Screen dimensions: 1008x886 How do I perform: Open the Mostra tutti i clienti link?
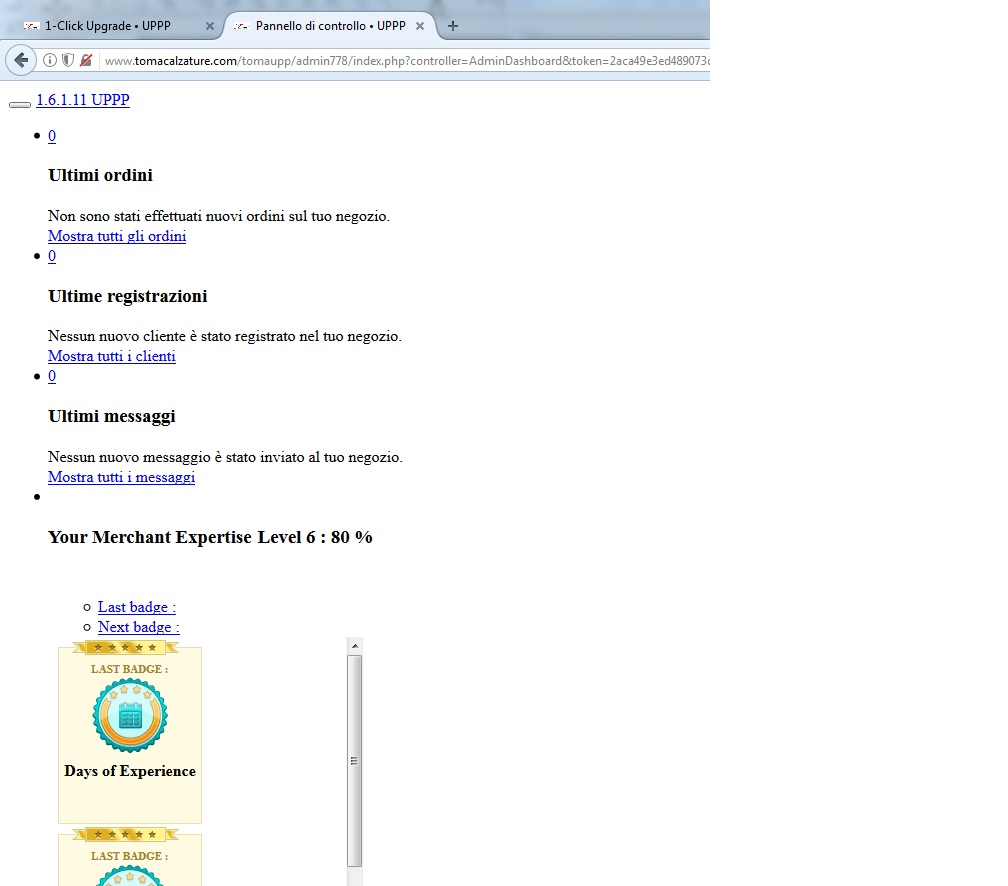[112, 356]
